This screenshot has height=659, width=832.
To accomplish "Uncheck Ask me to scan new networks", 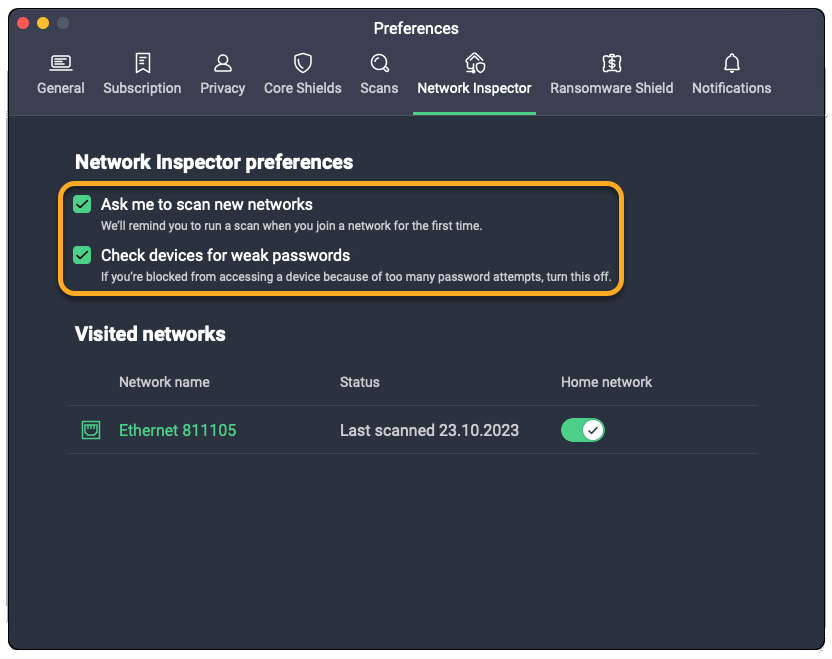I will tap(83, 204).
